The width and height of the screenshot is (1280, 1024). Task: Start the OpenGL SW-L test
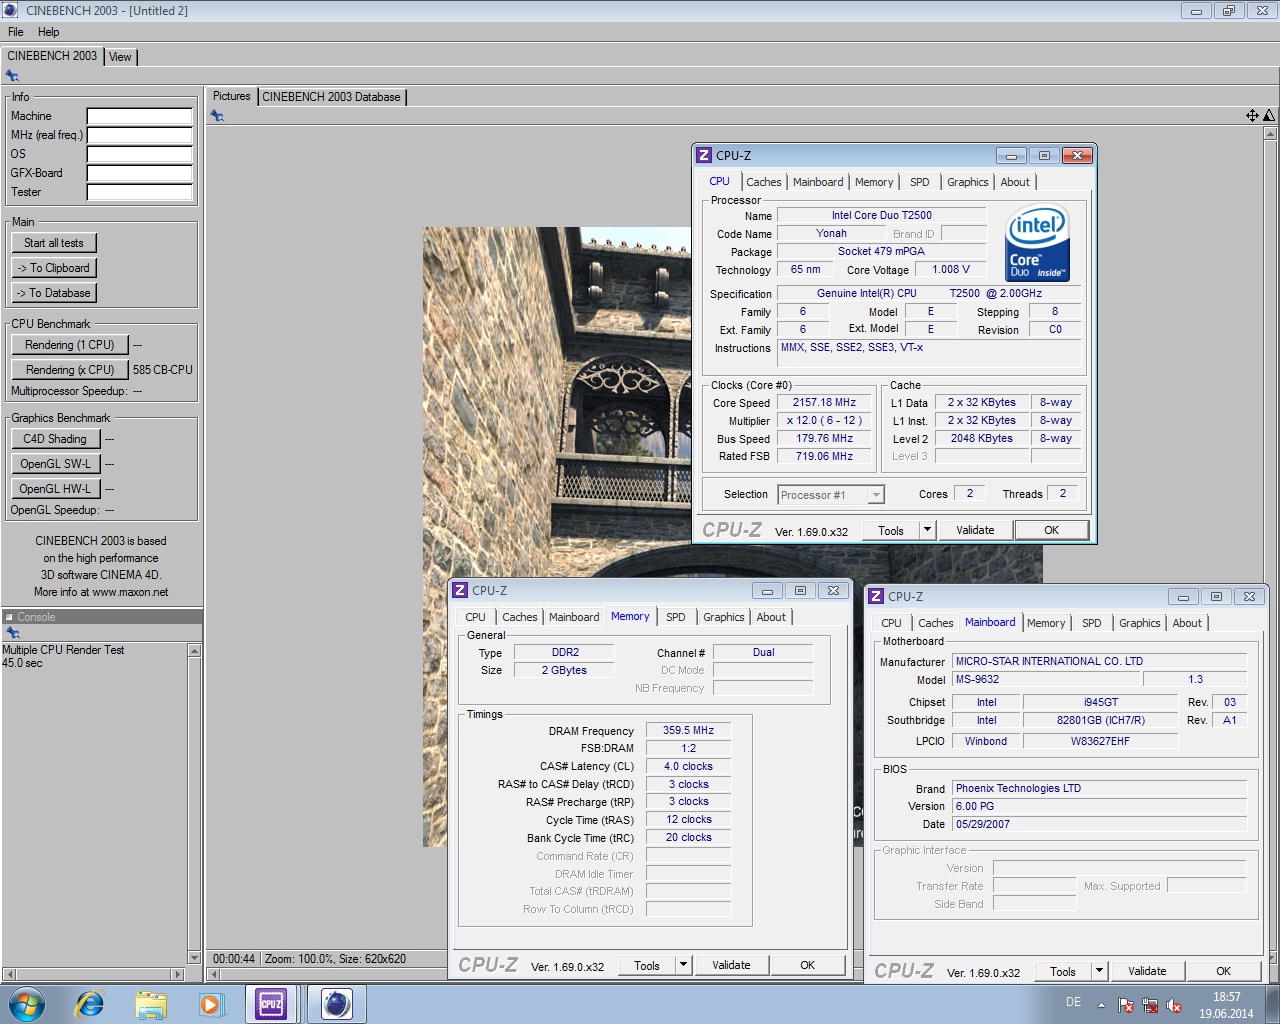tap(55, 464)
